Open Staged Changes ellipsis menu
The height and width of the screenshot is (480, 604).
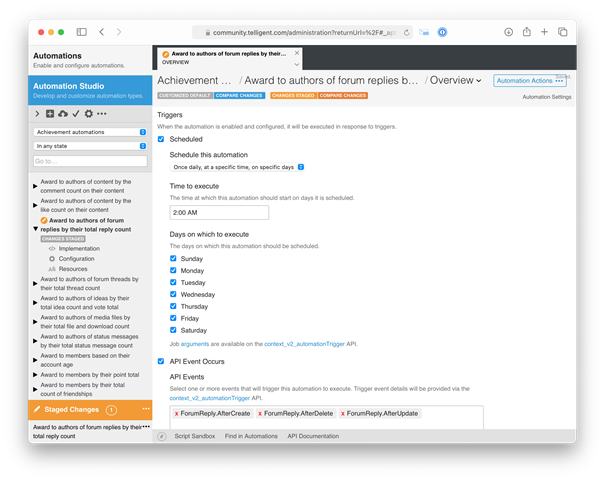click(146, 409)
